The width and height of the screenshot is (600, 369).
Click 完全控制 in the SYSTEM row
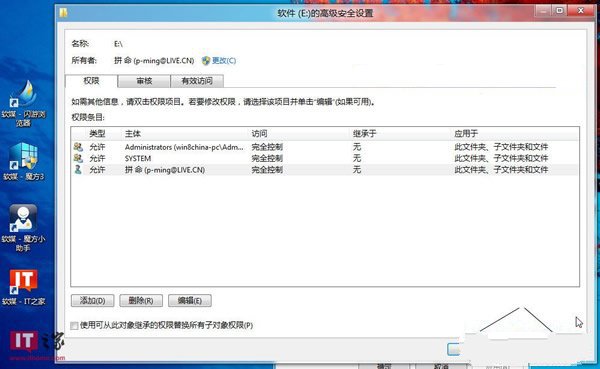tap(267, 158)
